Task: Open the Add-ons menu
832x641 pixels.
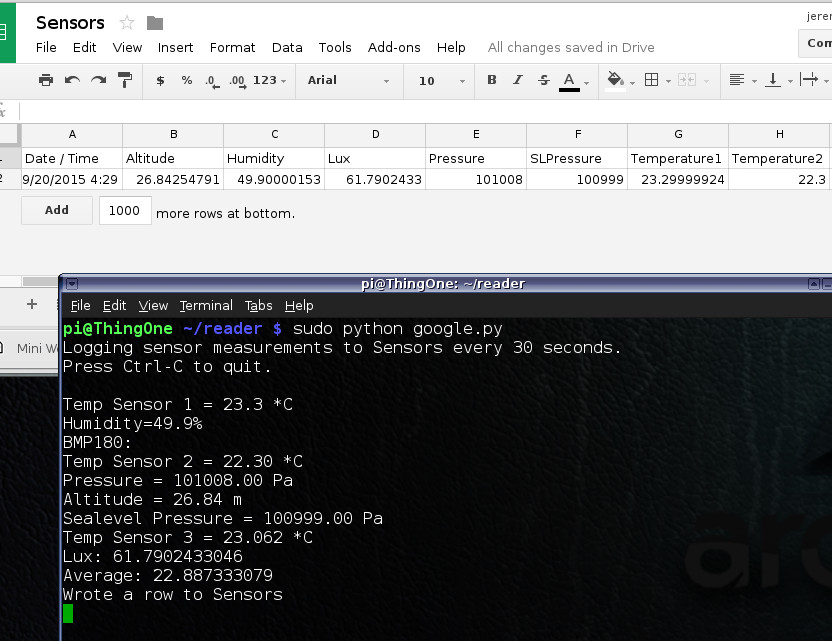Action: (x=392, y=47)
